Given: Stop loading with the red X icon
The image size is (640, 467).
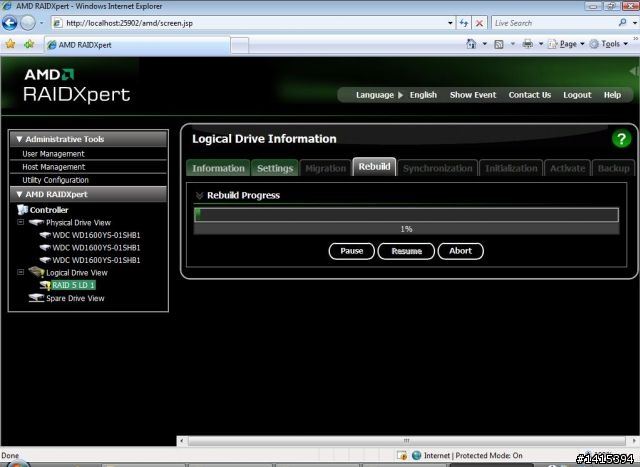Looking at the screenshot, I should (x=479, y=23).
